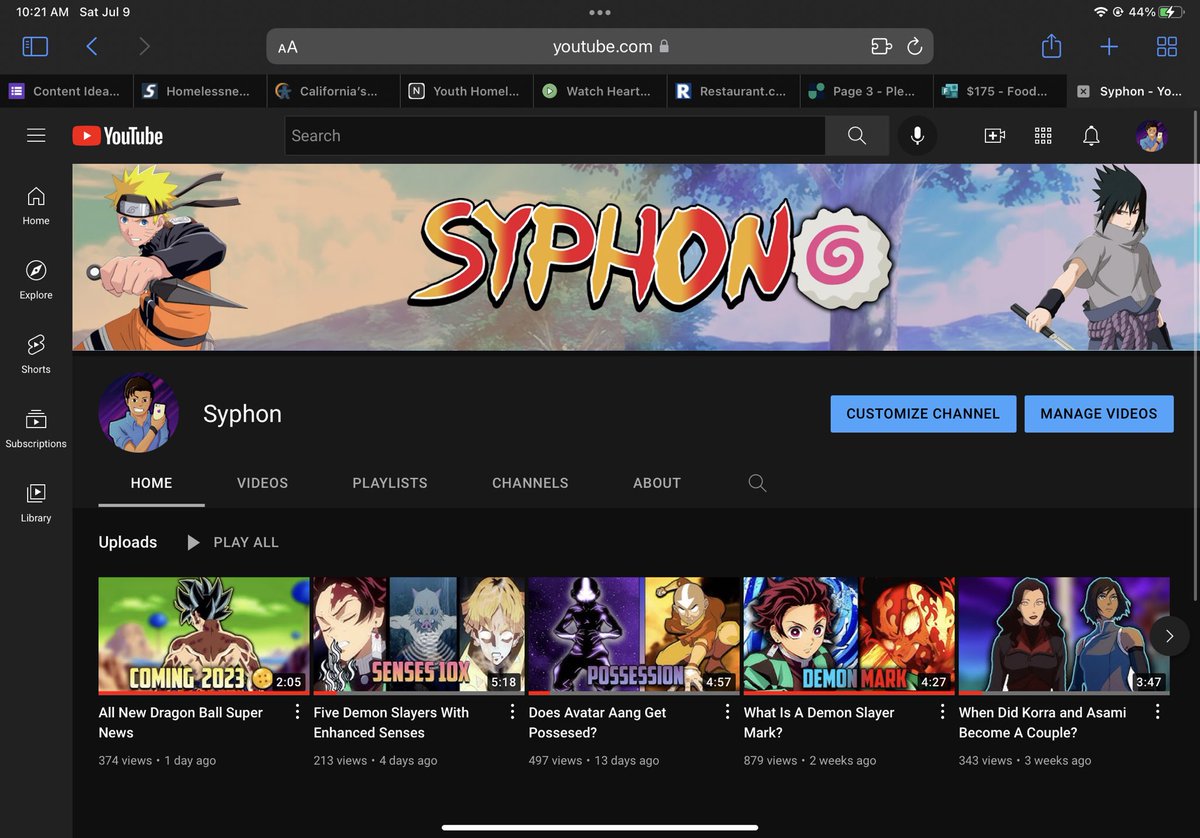Image resolution: width=1200 pixels, height=838 pixels.
Task: Switch to the Youth Homel... tab
Action: click(x=466, y=91)
